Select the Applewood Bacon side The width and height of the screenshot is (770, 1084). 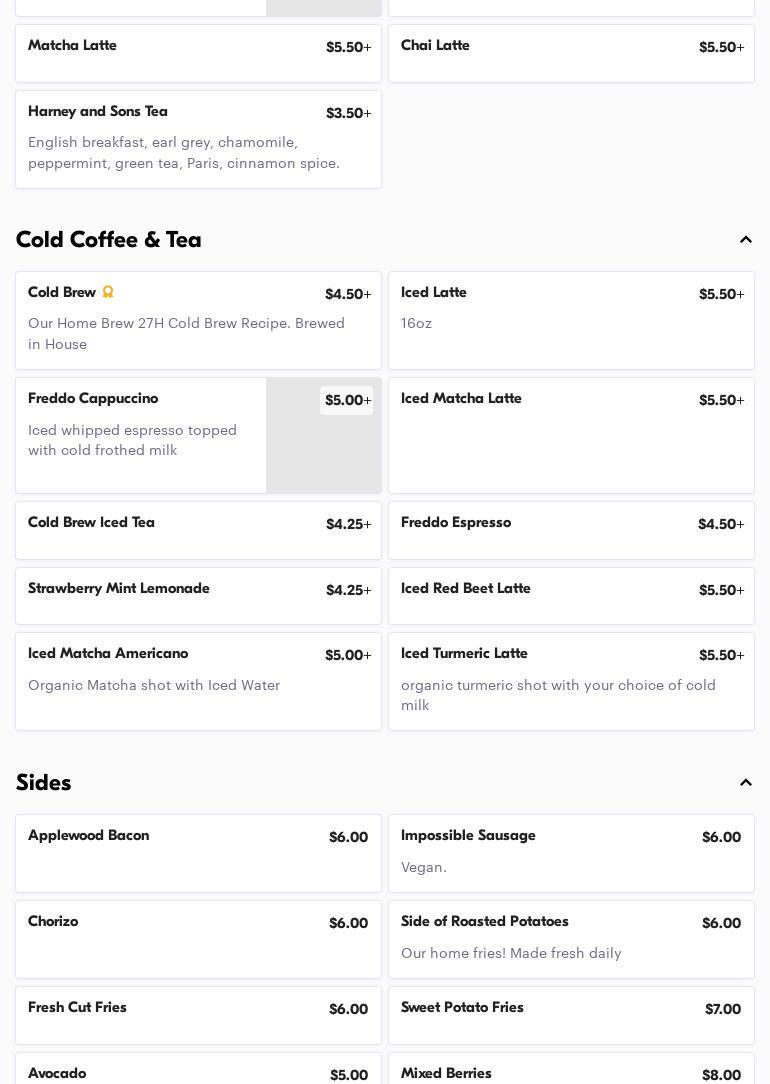click(x=198, y=853)
